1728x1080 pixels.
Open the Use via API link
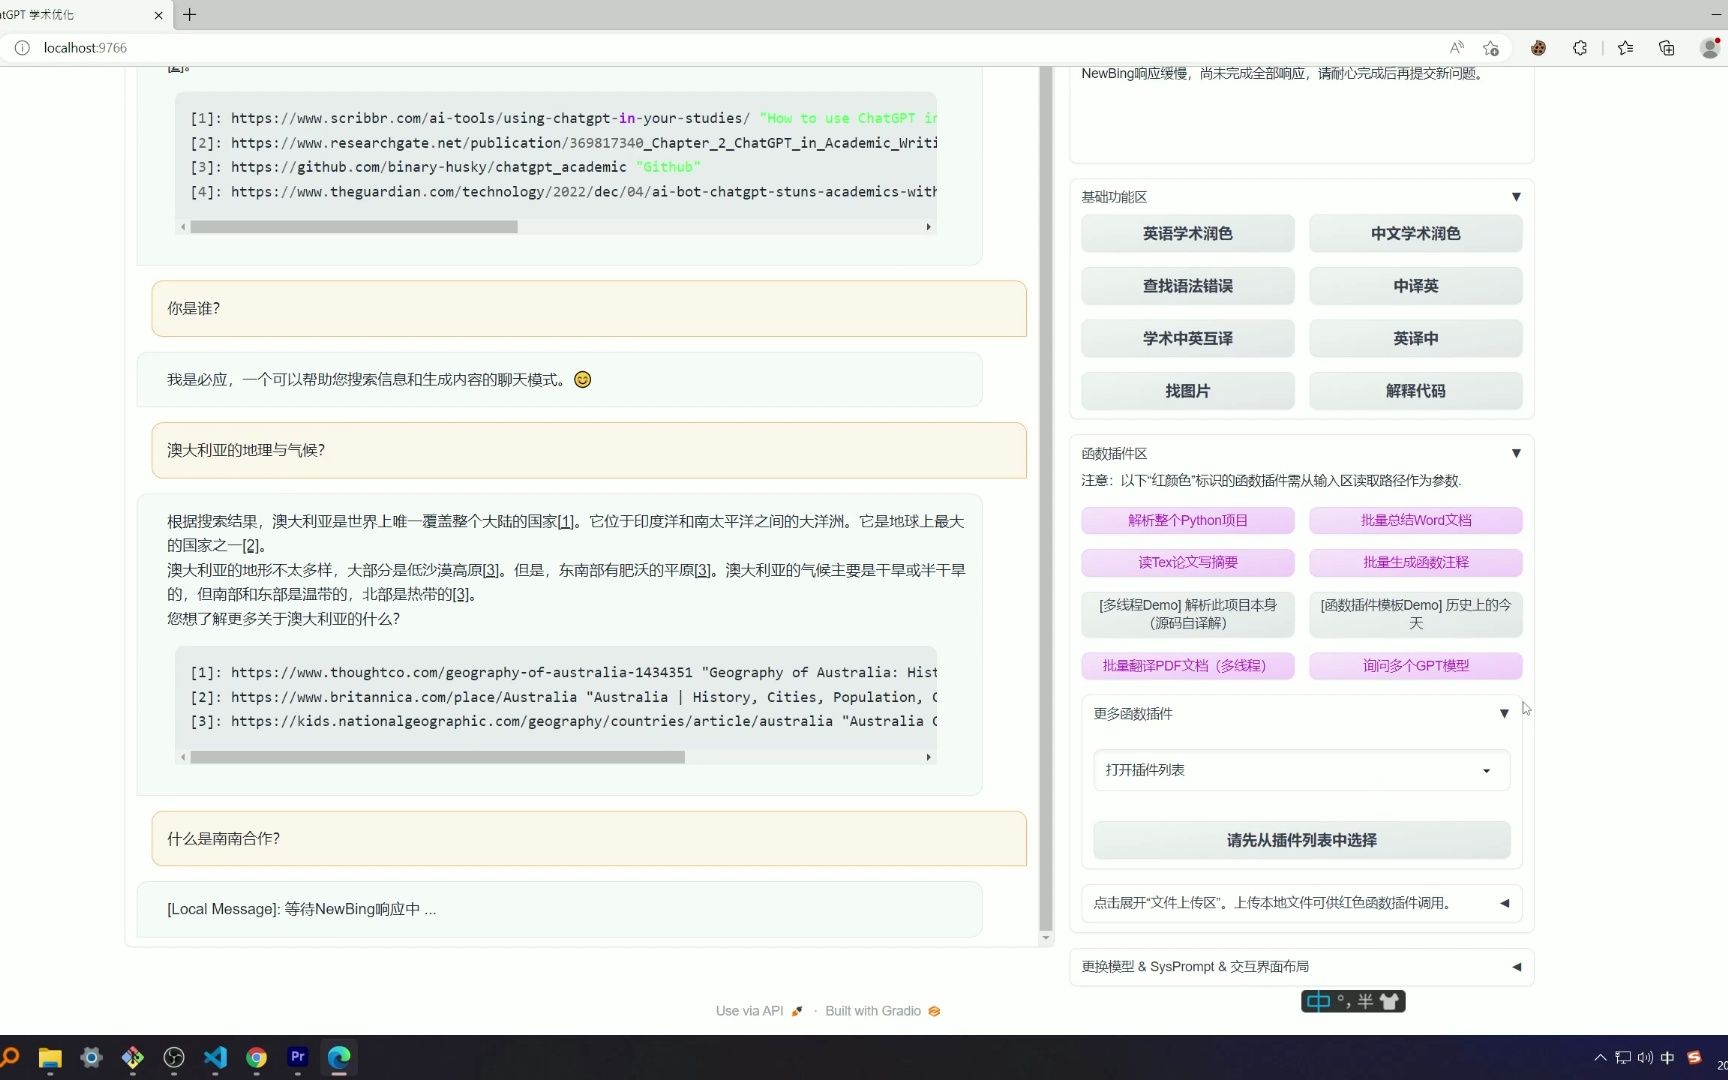point(759,1011)
